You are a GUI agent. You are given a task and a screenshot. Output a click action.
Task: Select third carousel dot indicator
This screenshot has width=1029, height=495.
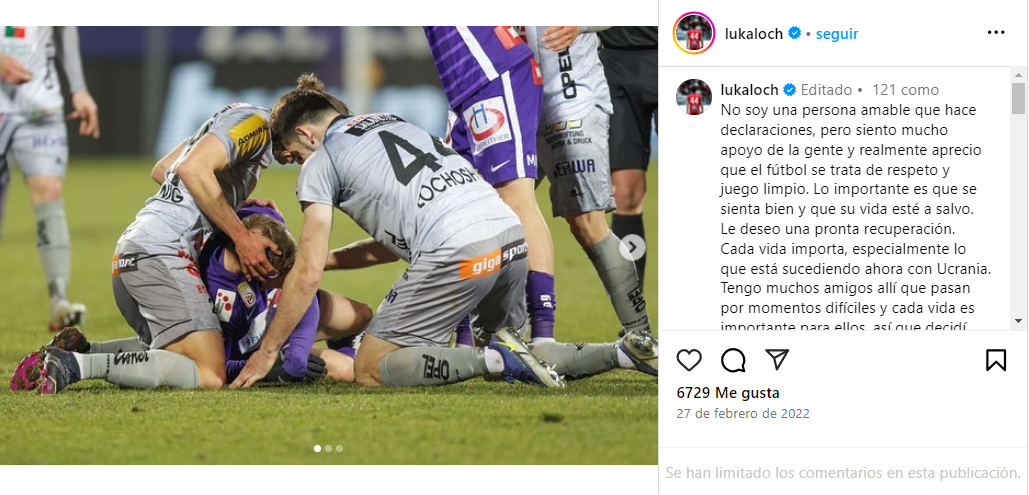click(339, 448)
